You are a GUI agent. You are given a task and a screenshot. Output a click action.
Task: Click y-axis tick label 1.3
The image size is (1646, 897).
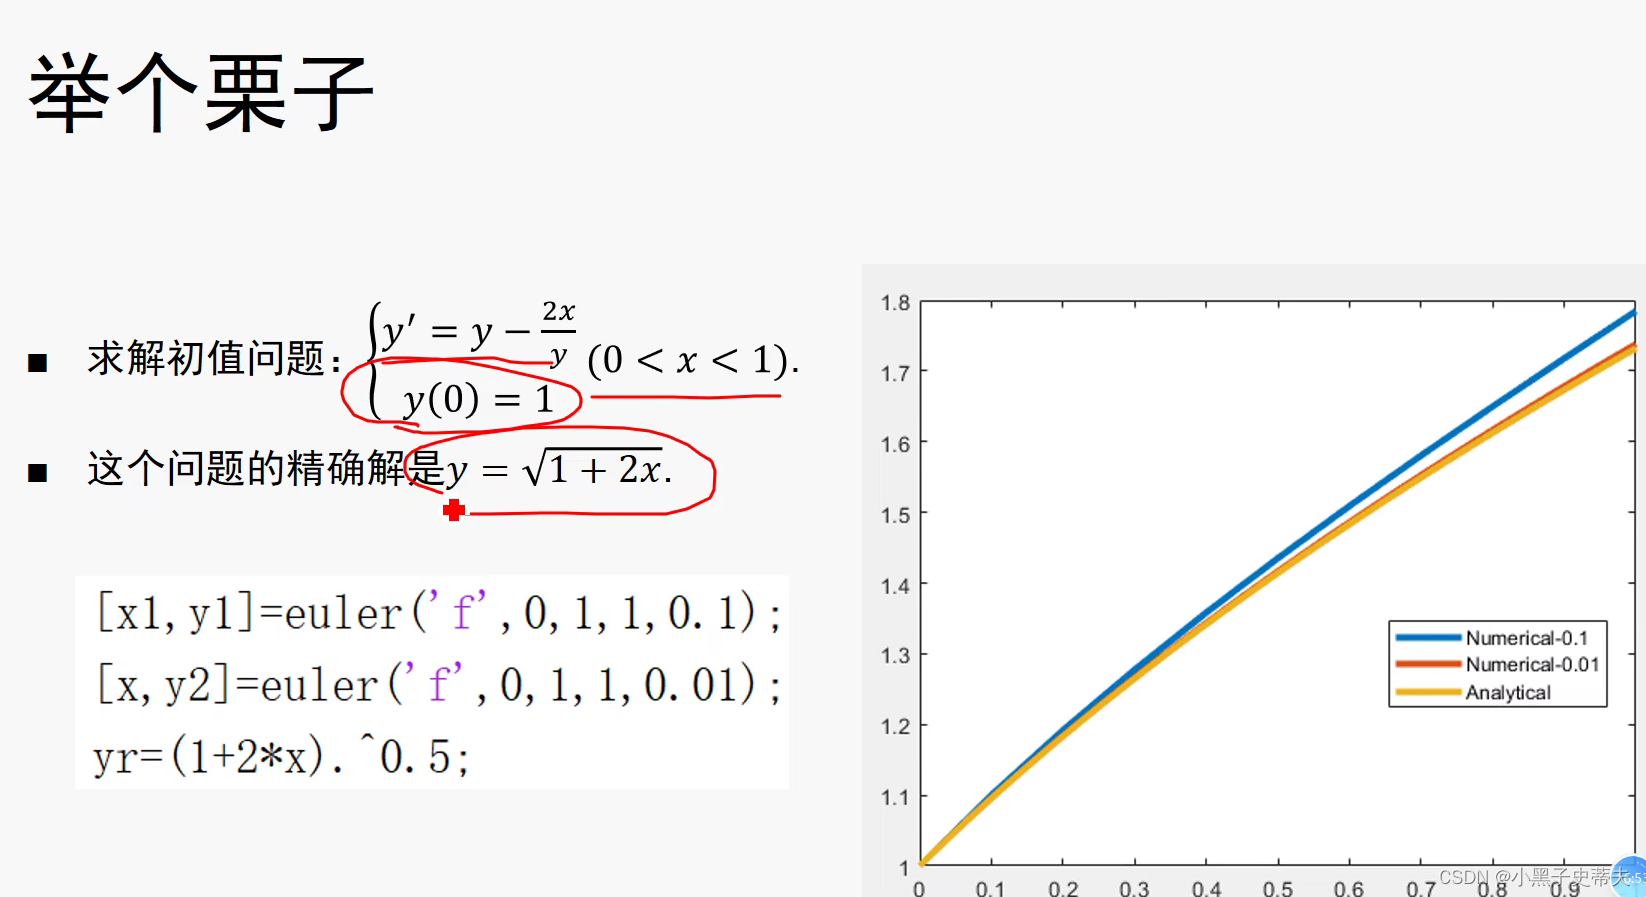pyautogui.click(x=895, y=656)
